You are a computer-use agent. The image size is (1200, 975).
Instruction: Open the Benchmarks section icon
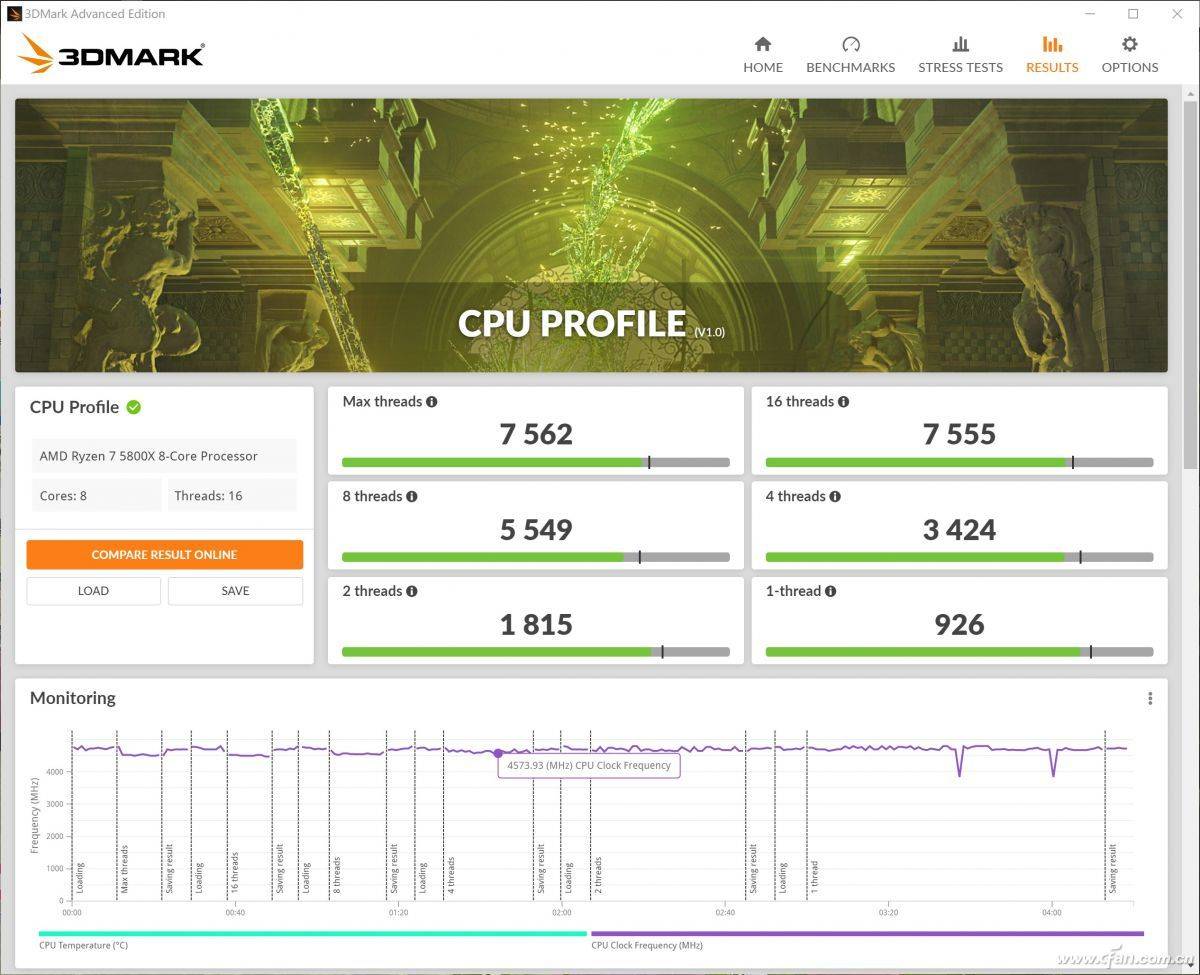click(850, 45)
